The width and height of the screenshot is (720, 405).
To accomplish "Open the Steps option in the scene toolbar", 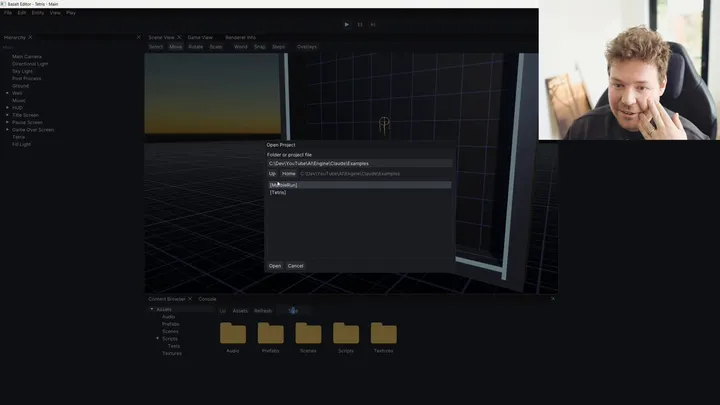I will click(x=278, y=47).
